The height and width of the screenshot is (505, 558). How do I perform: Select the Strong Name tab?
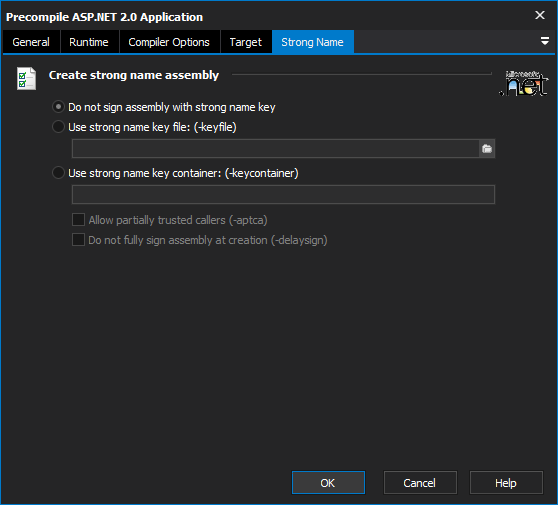tap(312, 42)
